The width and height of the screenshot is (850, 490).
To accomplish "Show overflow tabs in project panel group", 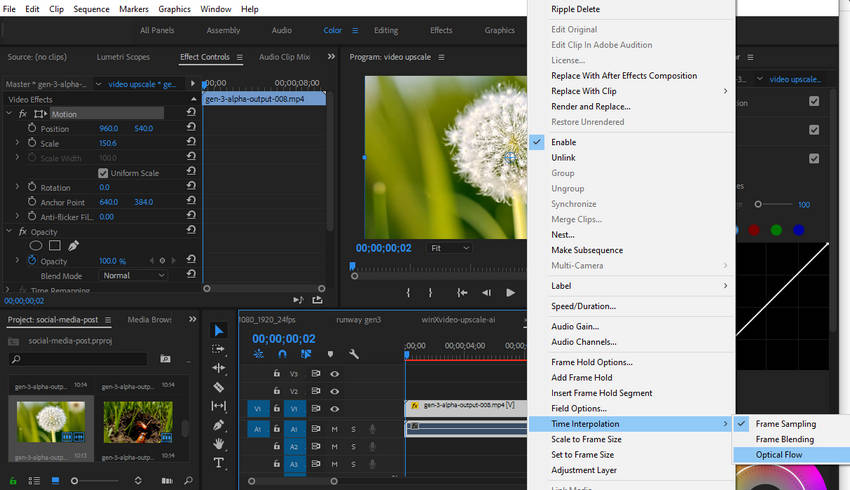I will [x=192, y=320].
